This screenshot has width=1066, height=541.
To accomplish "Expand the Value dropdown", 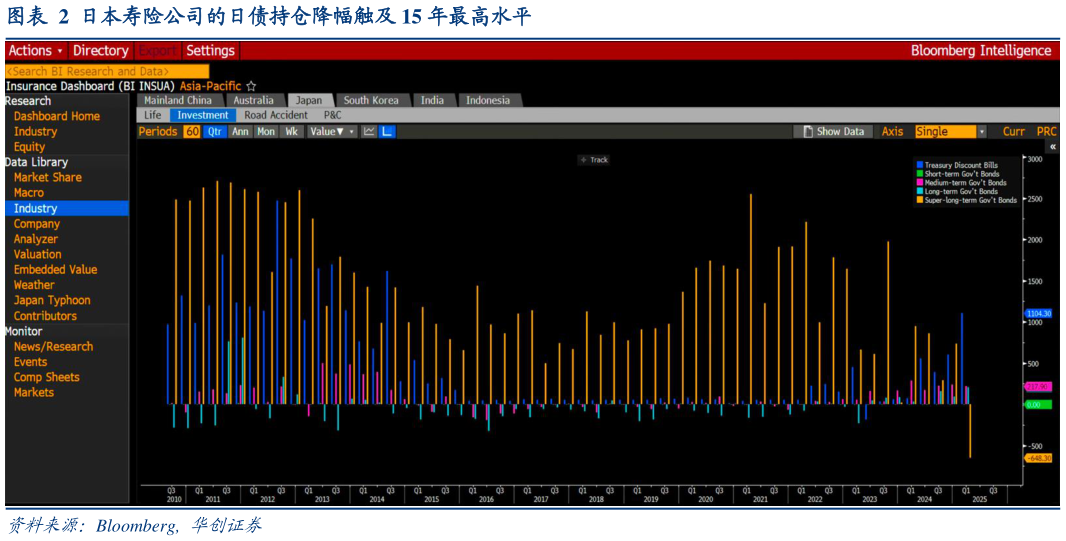I will click(332, 131).
